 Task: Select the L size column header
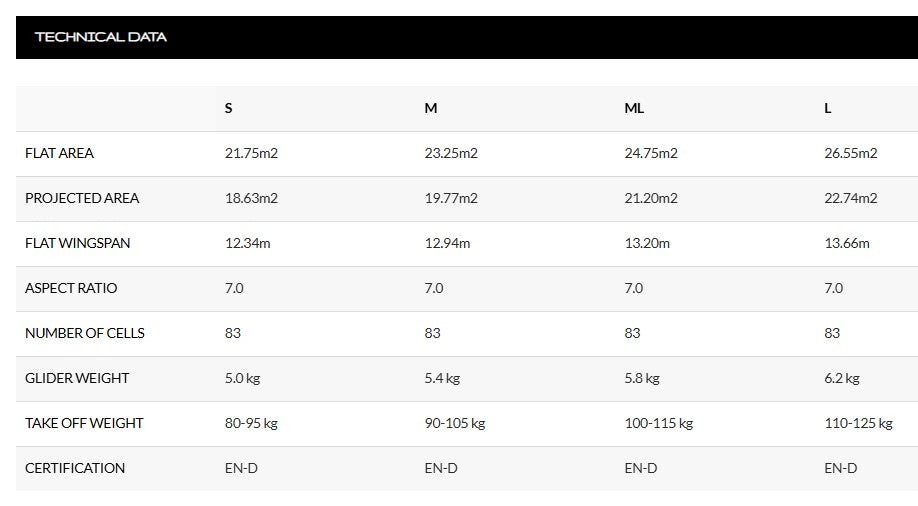click(828, 108)
